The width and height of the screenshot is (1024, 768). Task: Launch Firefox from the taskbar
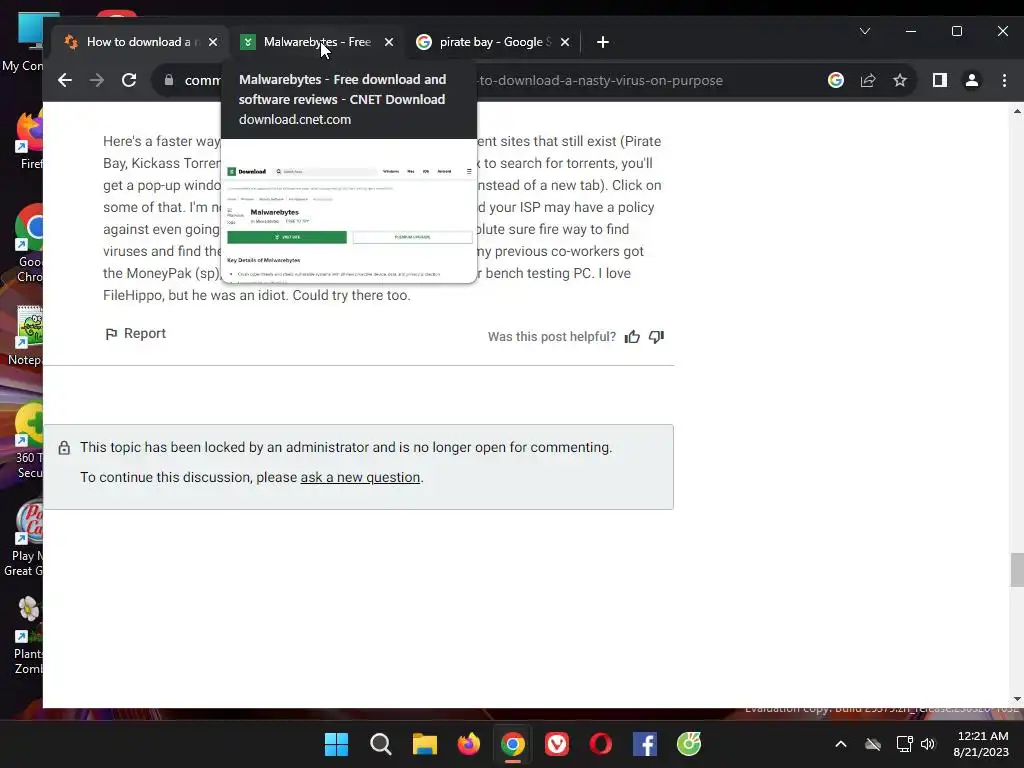(x=468, y=744)
